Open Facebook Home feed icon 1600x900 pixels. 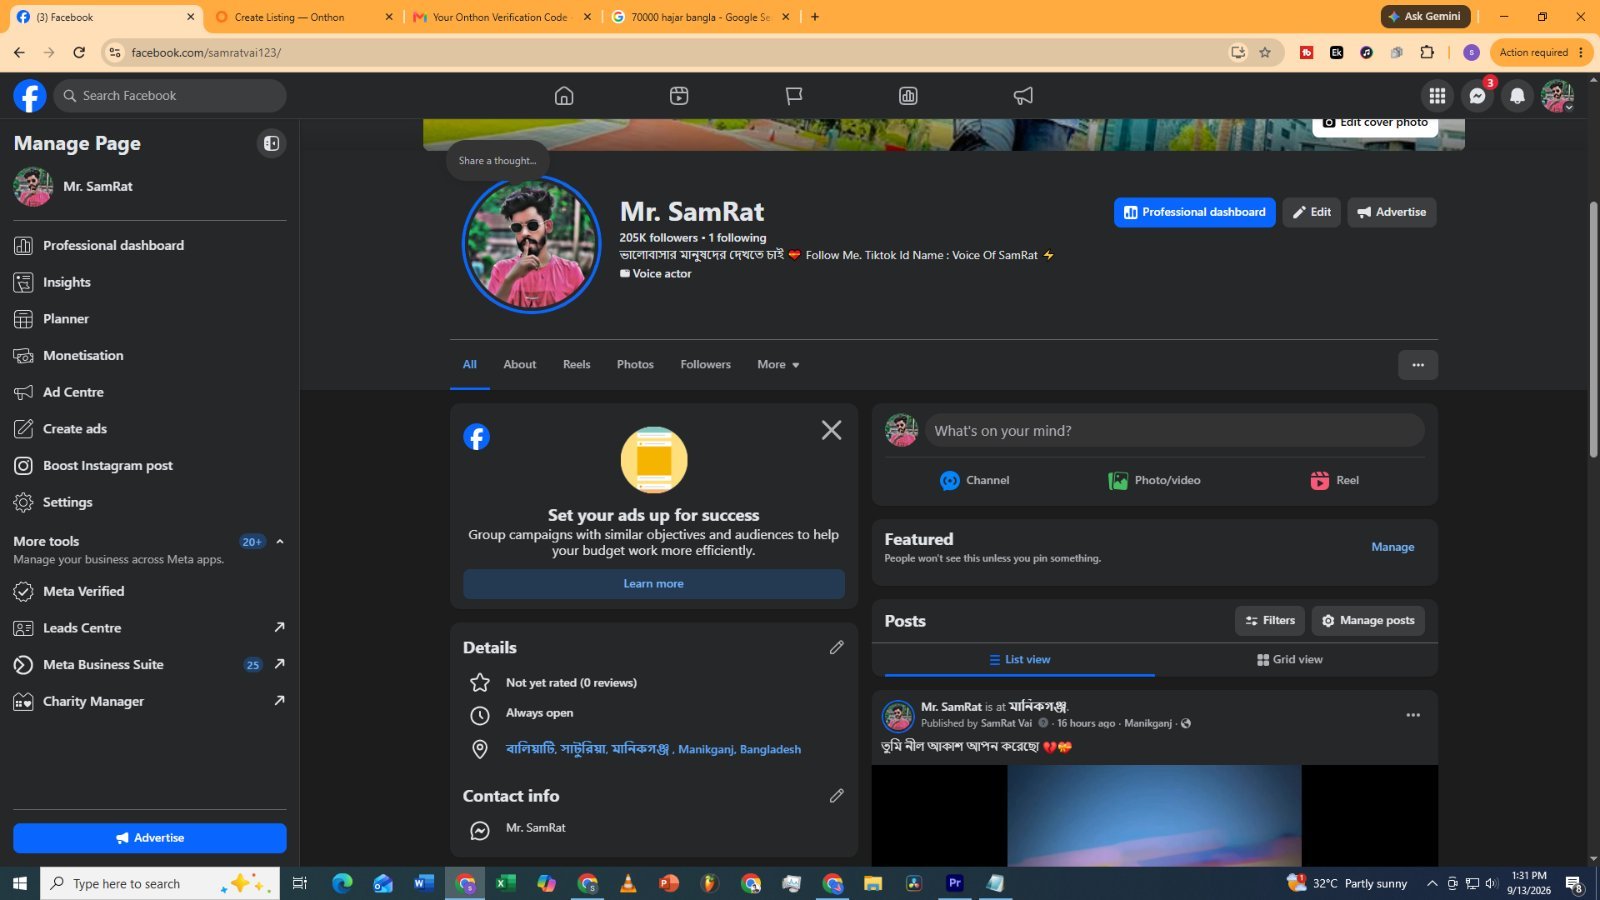[x=564, y=96]
